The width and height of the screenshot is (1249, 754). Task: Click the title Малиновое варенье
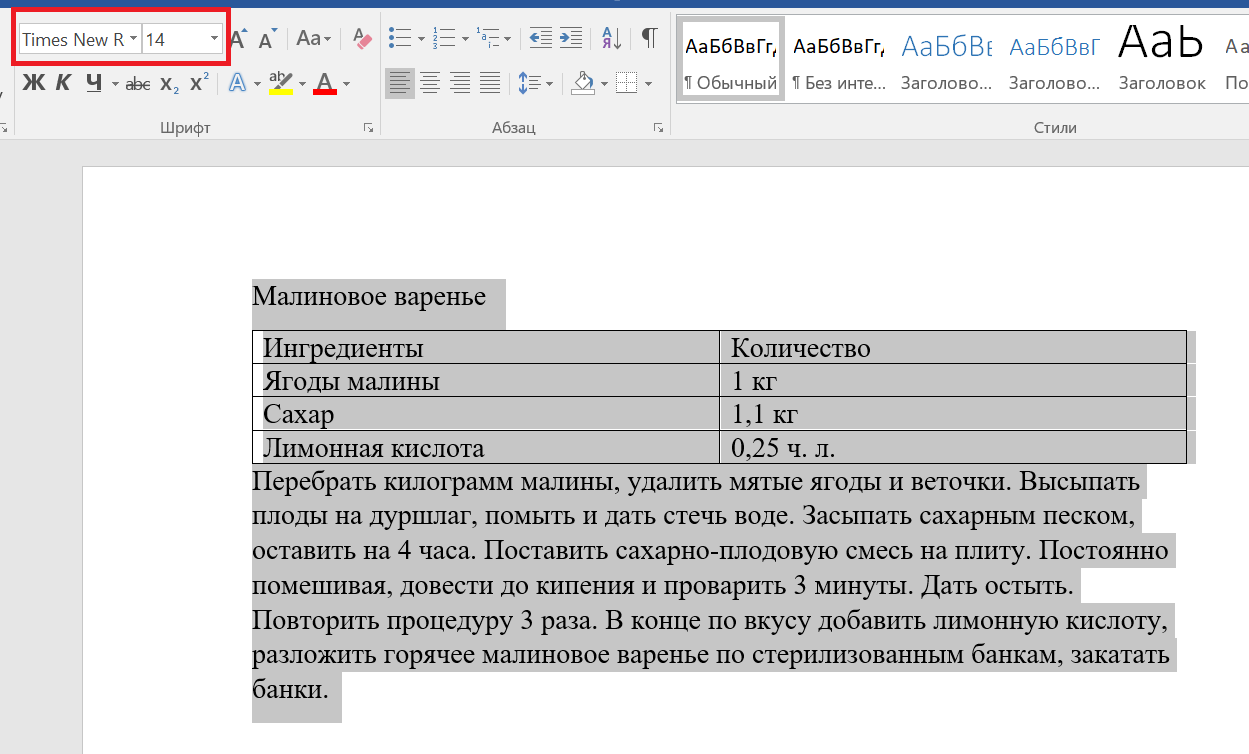tap(369, 297)
